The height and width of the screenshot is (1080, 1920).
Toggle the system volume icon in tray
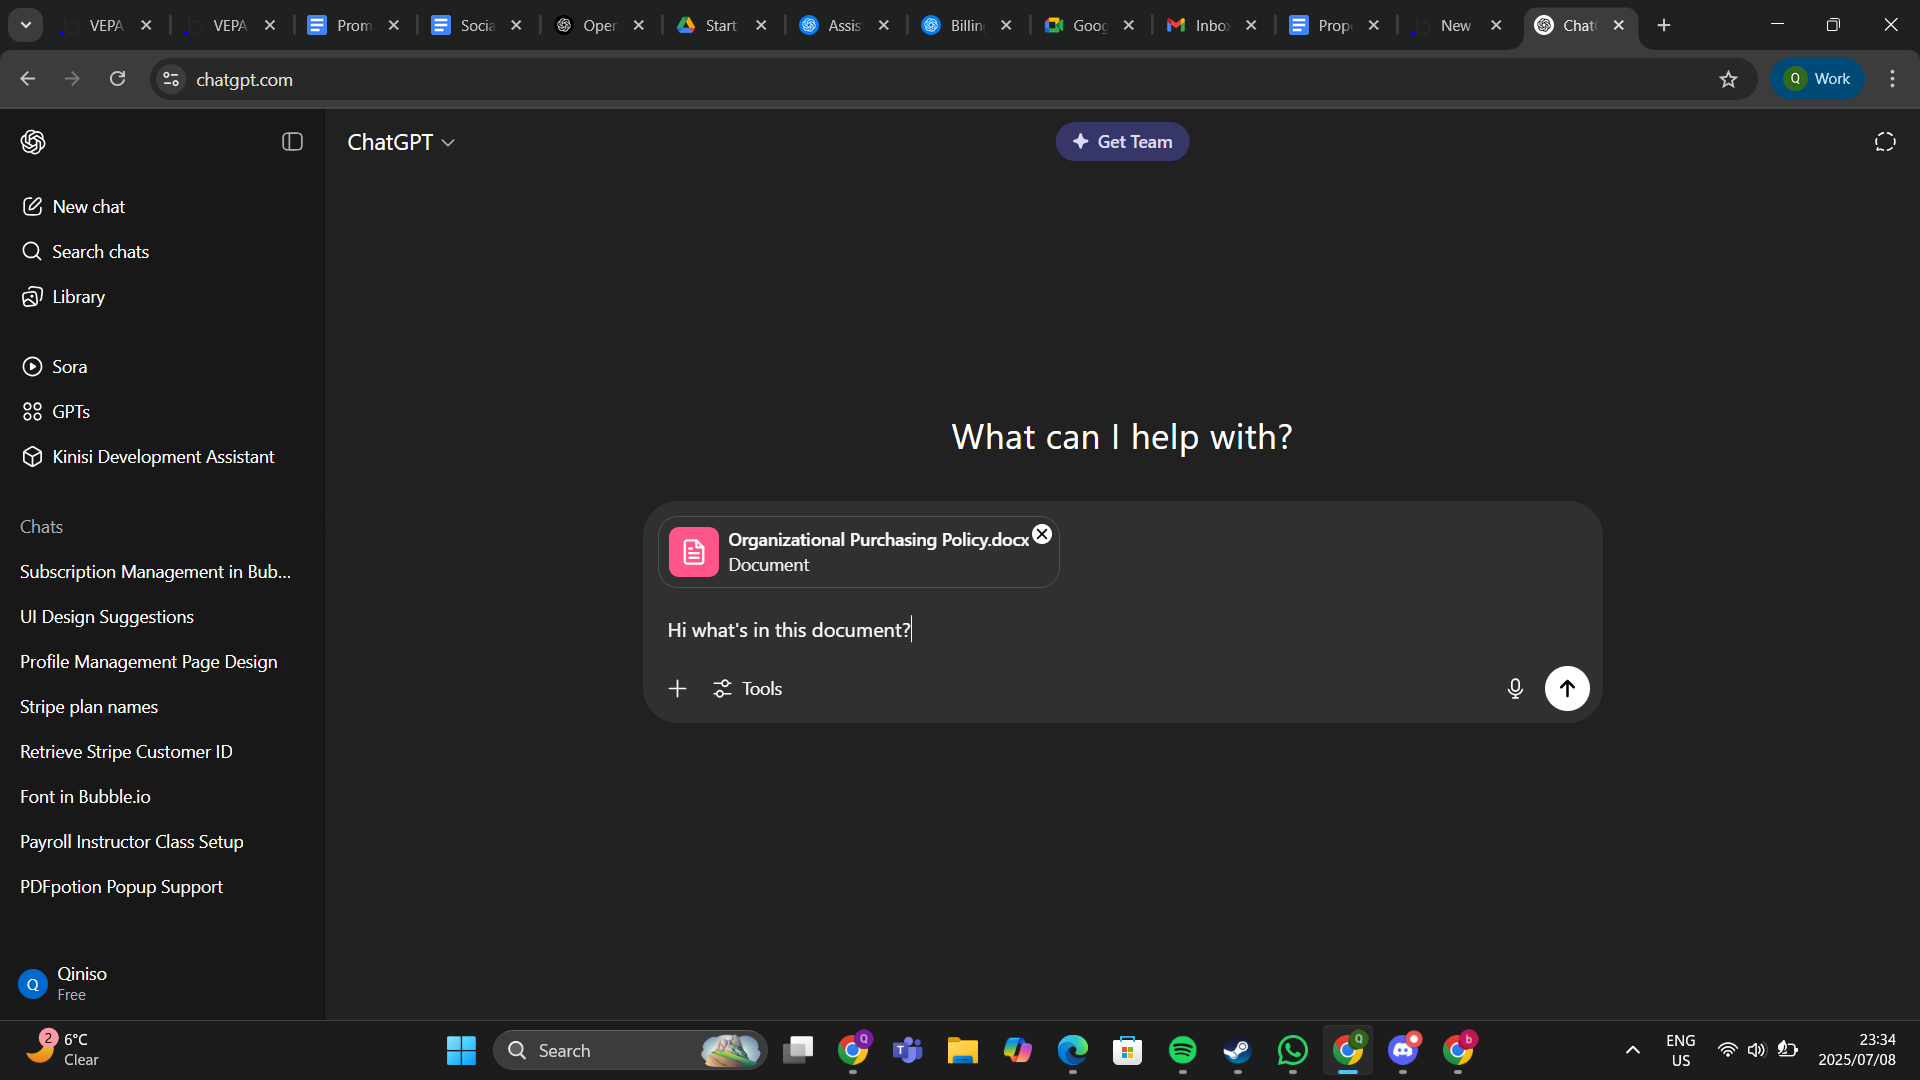click(1756, 1050)
